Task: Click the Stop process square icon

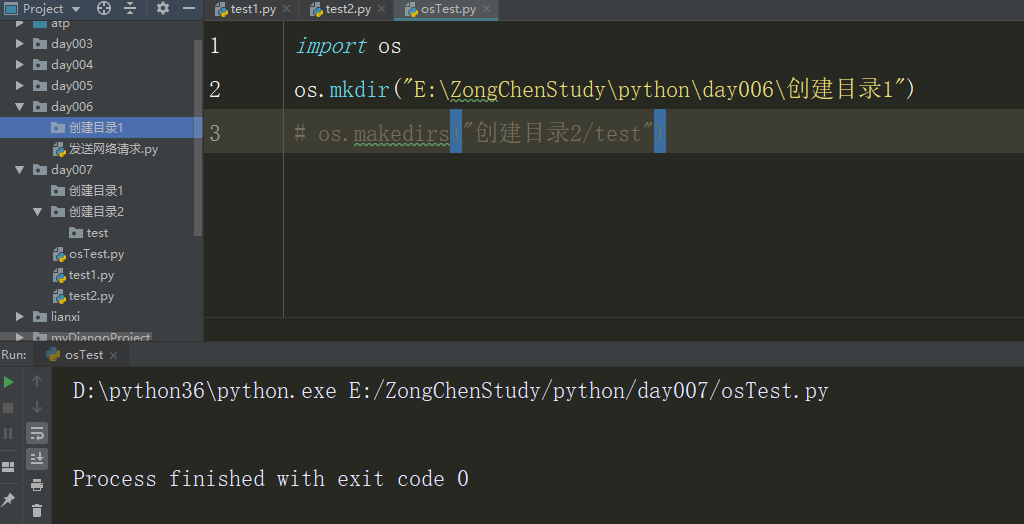Action: click(9, 407)
